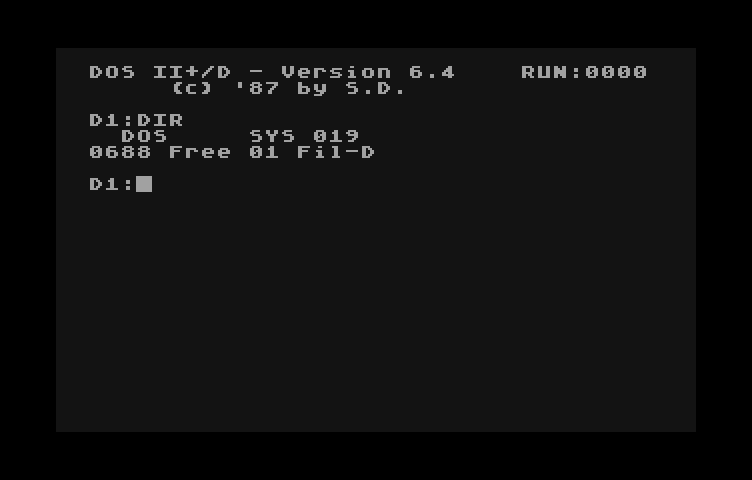Click the D1:DIR command line
The width and height of the screenshot is (752, 480).
point(136,120)
